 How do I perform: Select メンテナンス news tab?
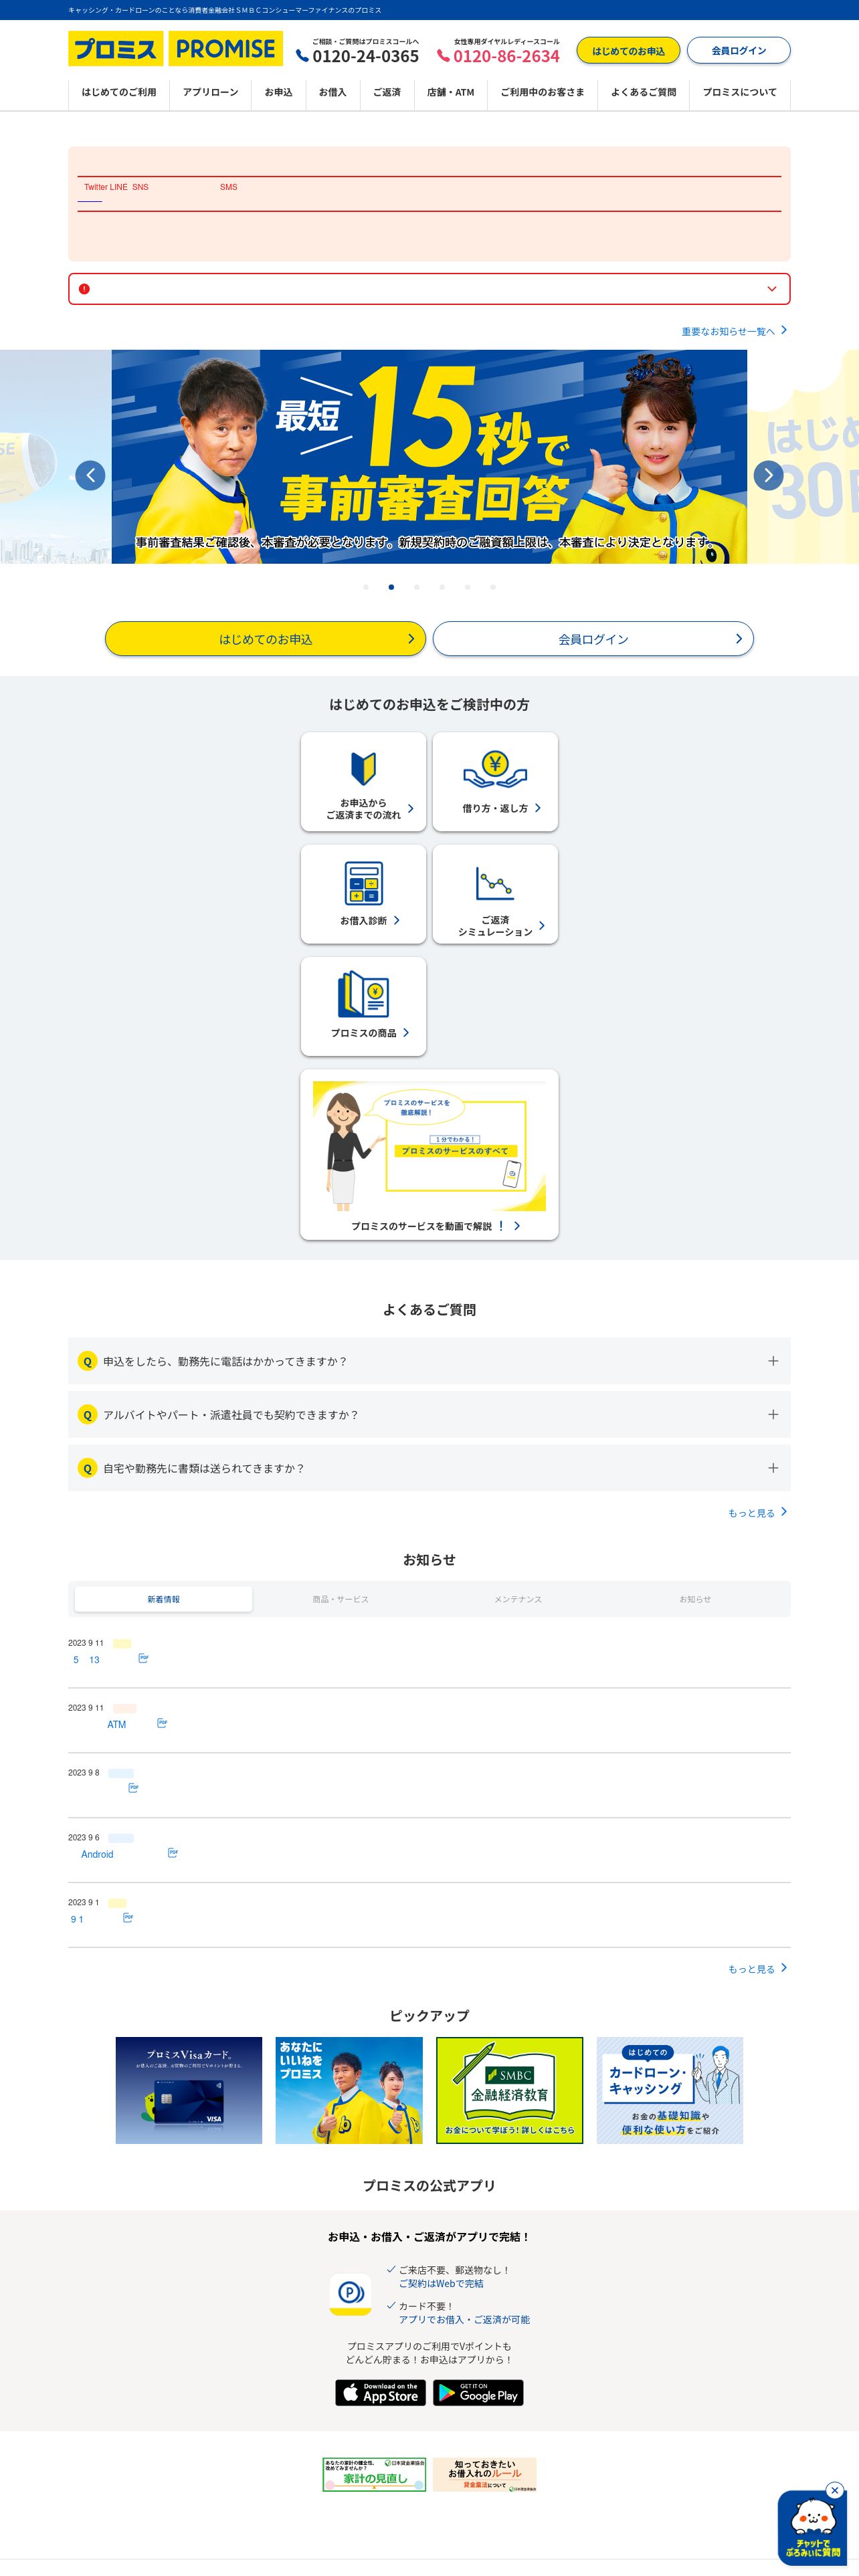[x=518, y=1599]
